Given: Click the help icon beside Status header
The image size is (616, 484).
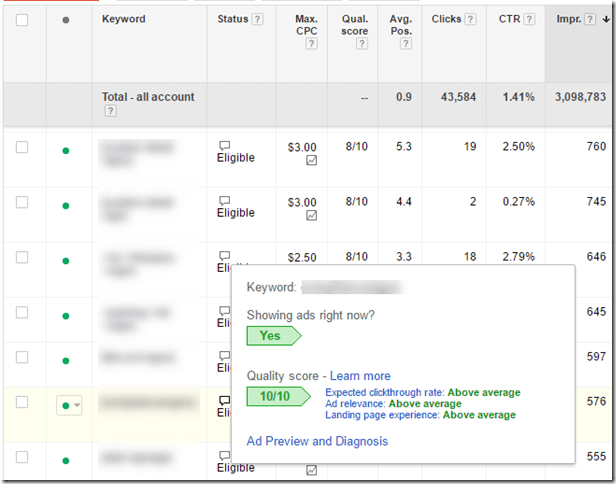Looking at the screenshot, I should pyautogui.click(x=259, y=19).
